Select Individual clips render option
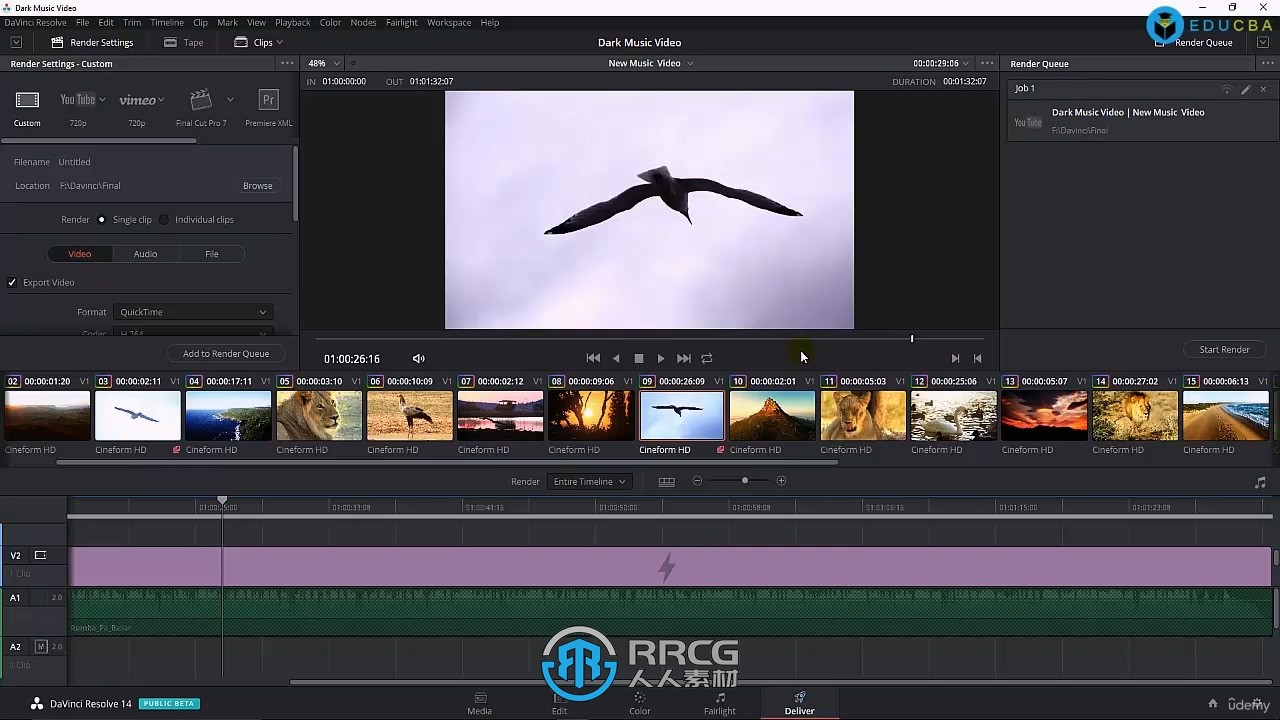Image resolution: width=1280 pixels, height=720 pixels. [x=164, y=219]
